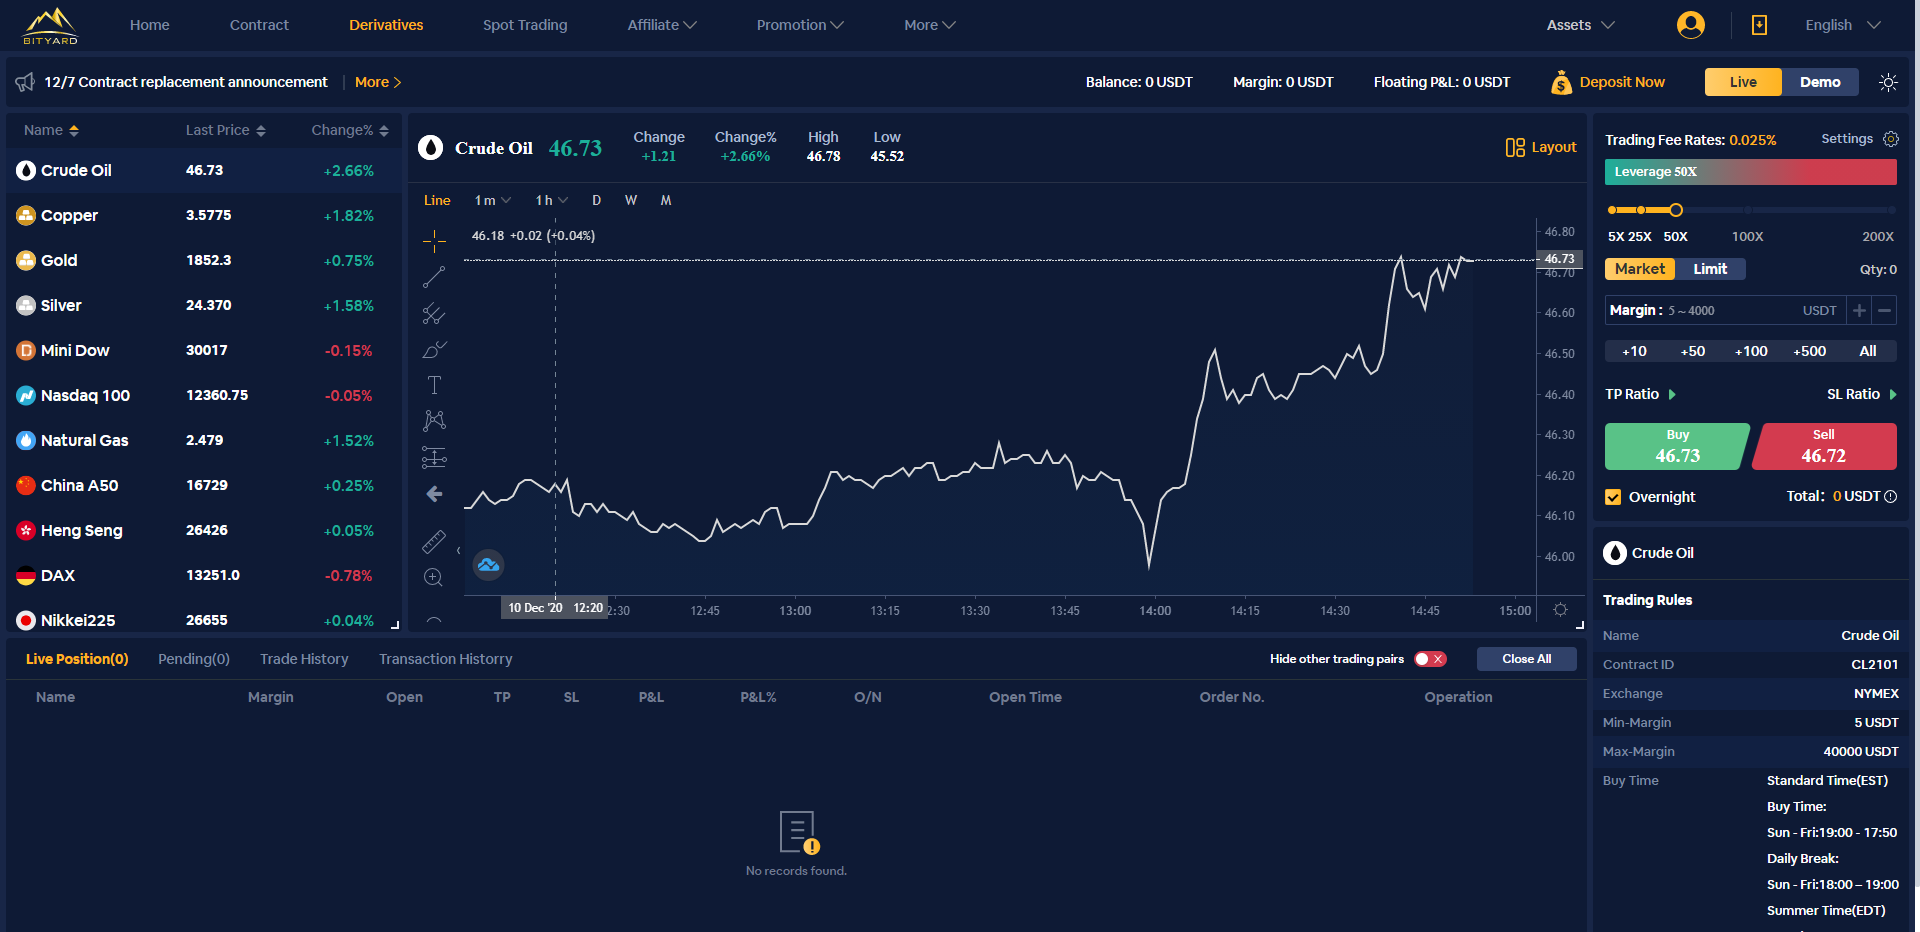Click Close All positions button

[x=1527, y=659]
